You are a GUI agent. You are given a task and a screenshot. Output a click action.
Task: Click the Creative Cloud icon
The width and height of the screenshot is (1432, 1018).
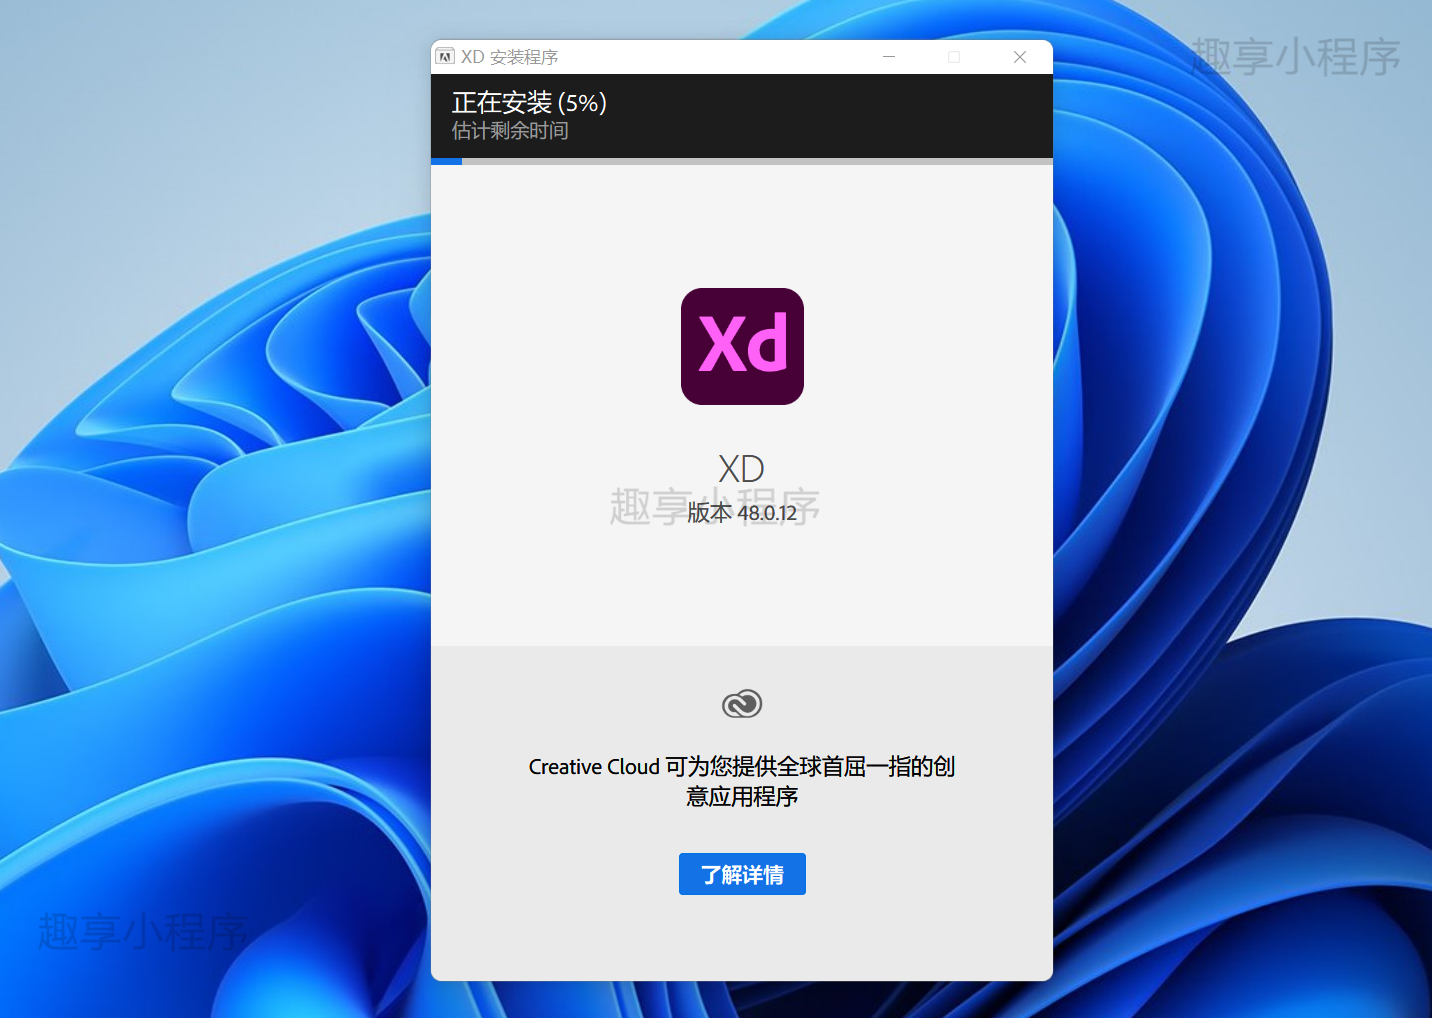[742, 704]
